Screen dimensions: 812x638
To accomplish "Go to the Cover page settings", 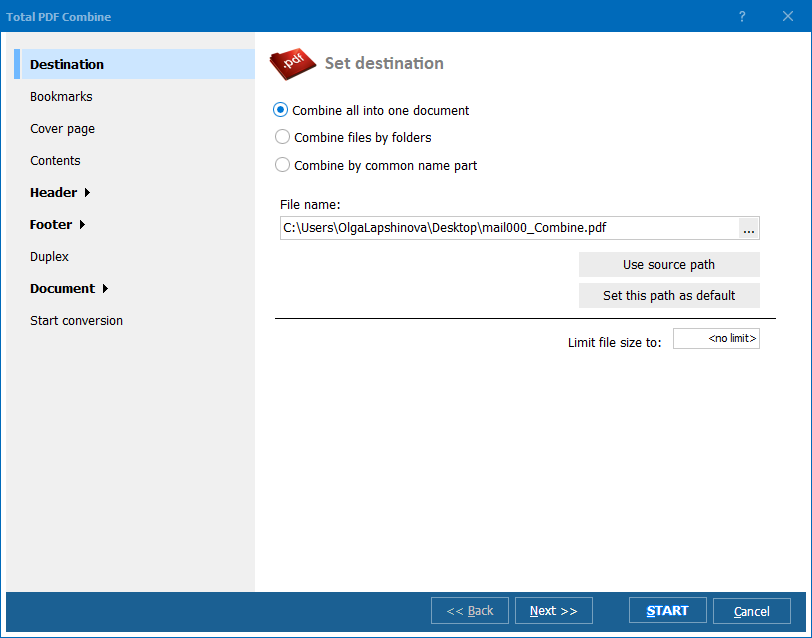I will (x=62, y=129).
